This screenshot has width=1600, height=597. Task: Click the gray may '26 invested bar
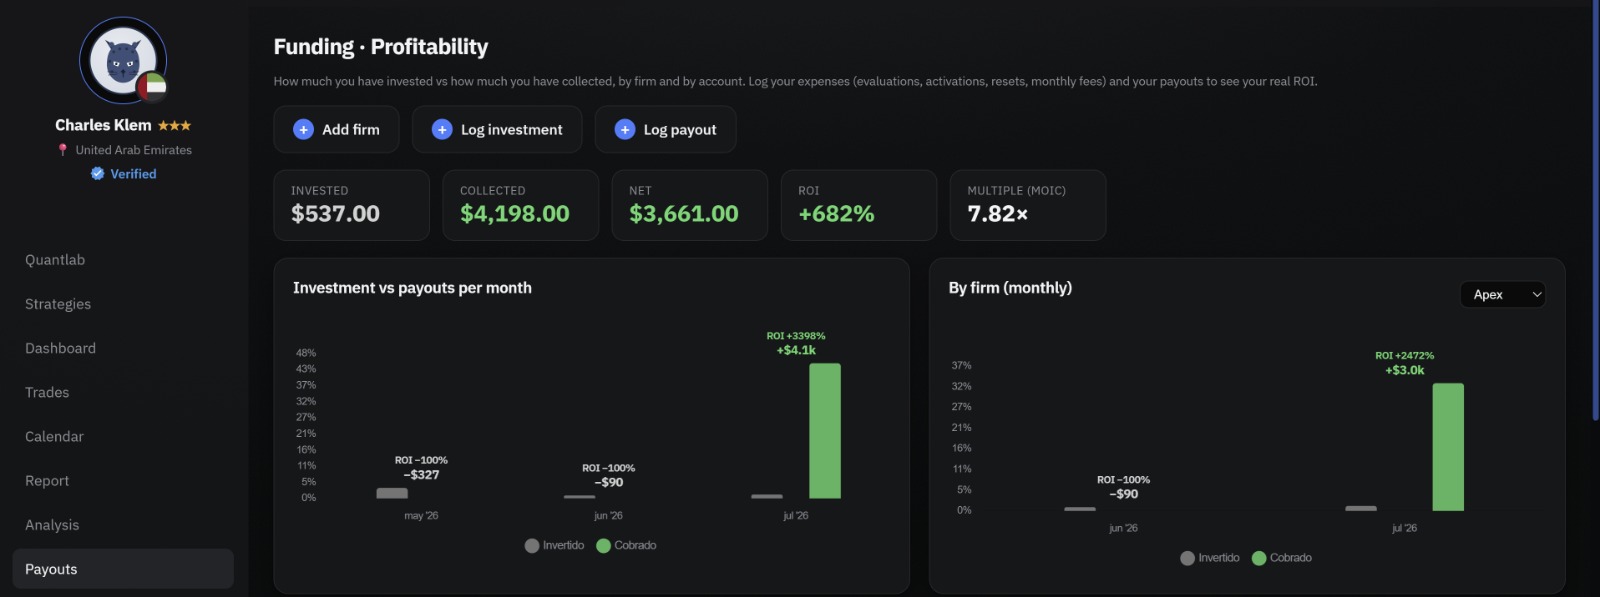tap(392, 493)
